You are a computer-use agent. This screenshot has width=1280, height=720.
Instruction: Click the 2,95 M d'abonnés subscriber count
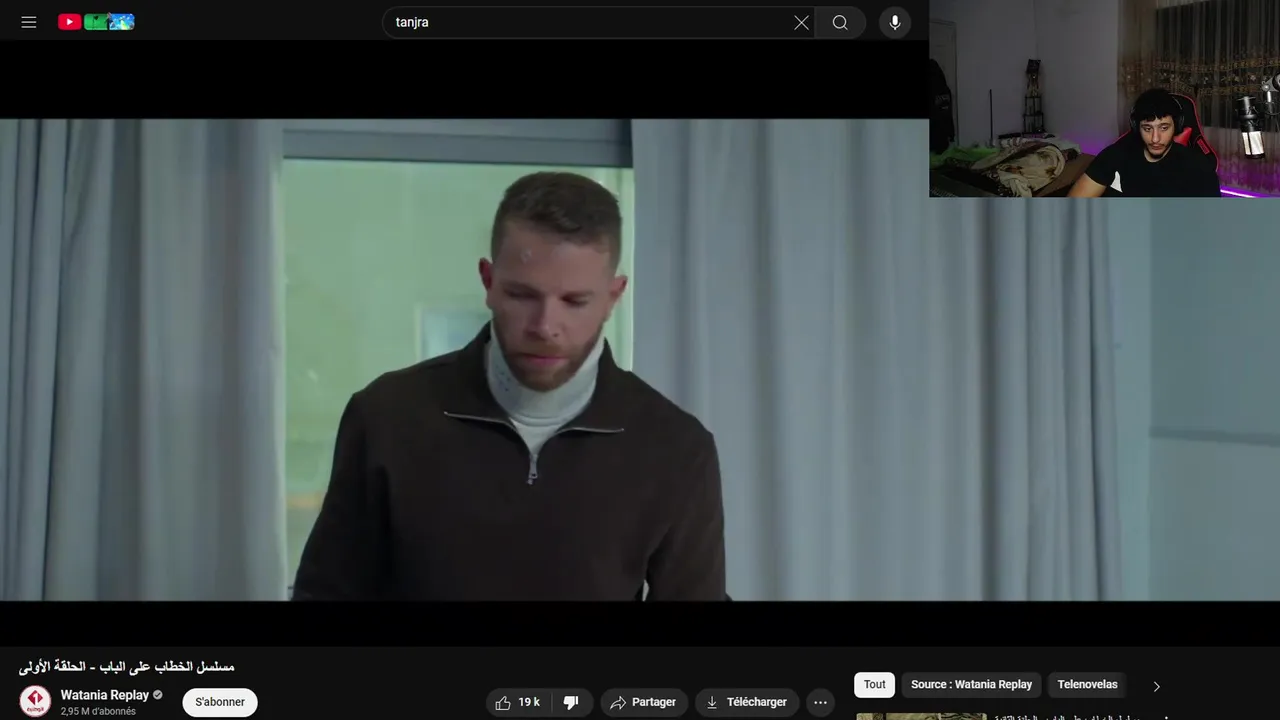98,711
